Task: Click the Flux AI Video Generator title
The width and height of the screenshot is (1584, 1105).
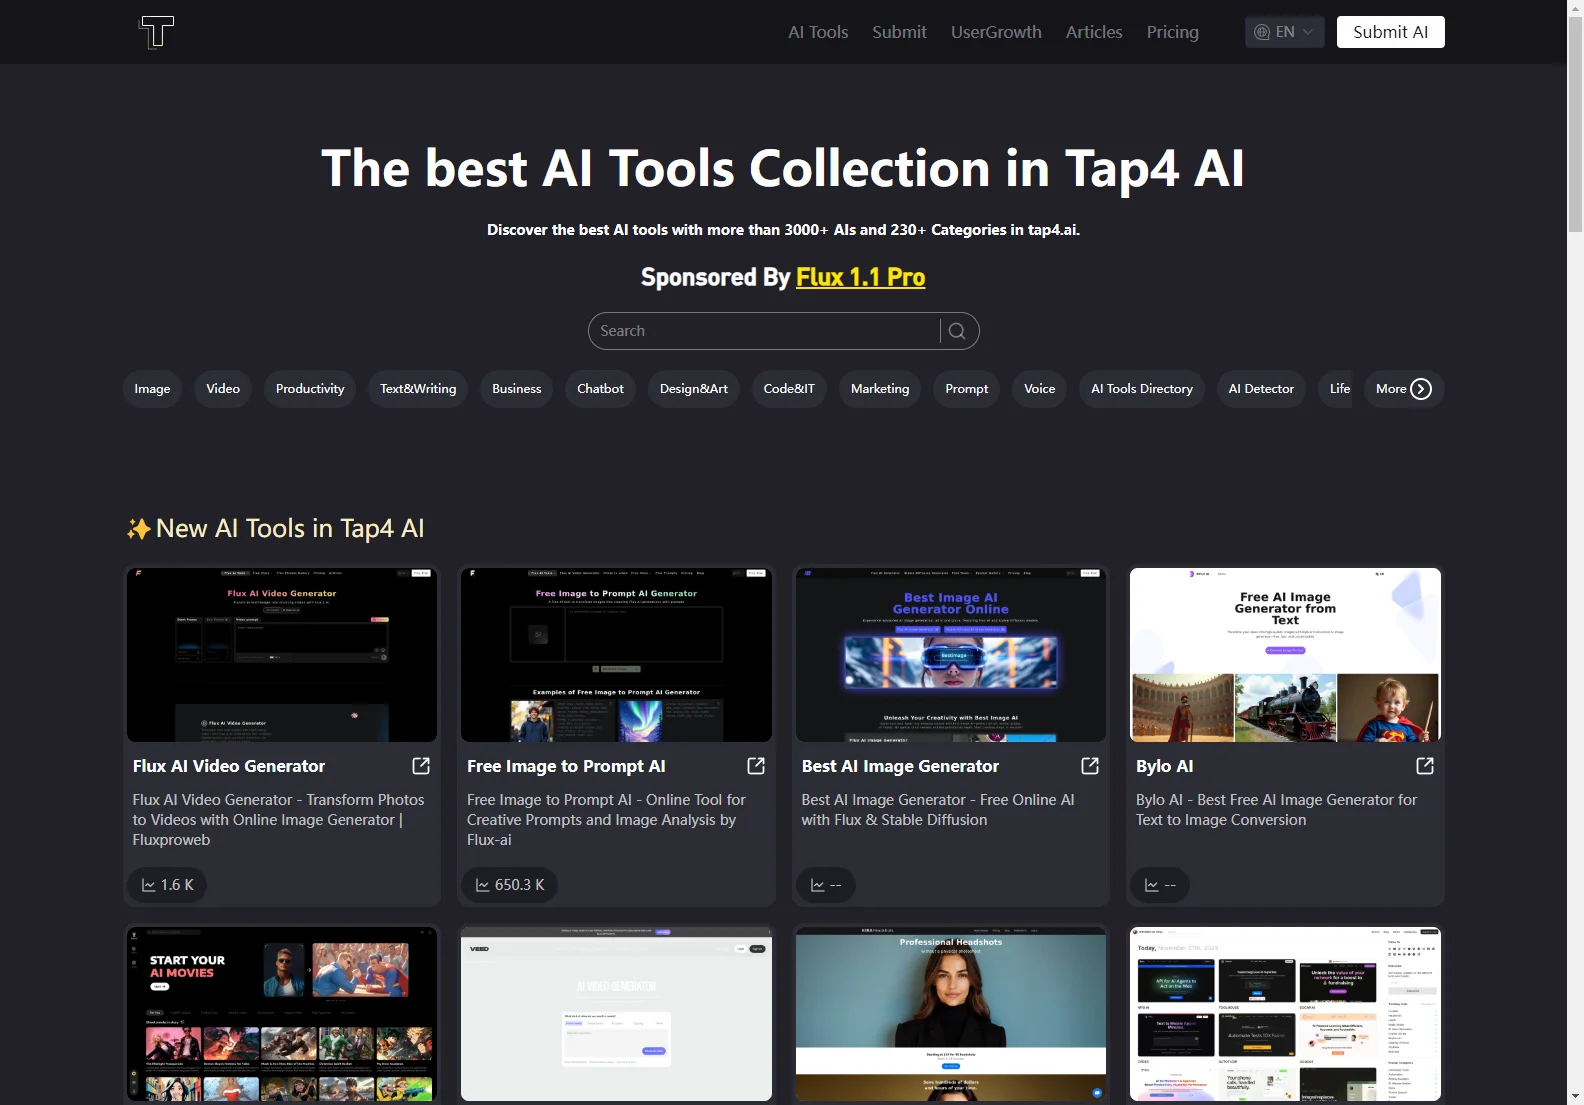Action: 229,766
